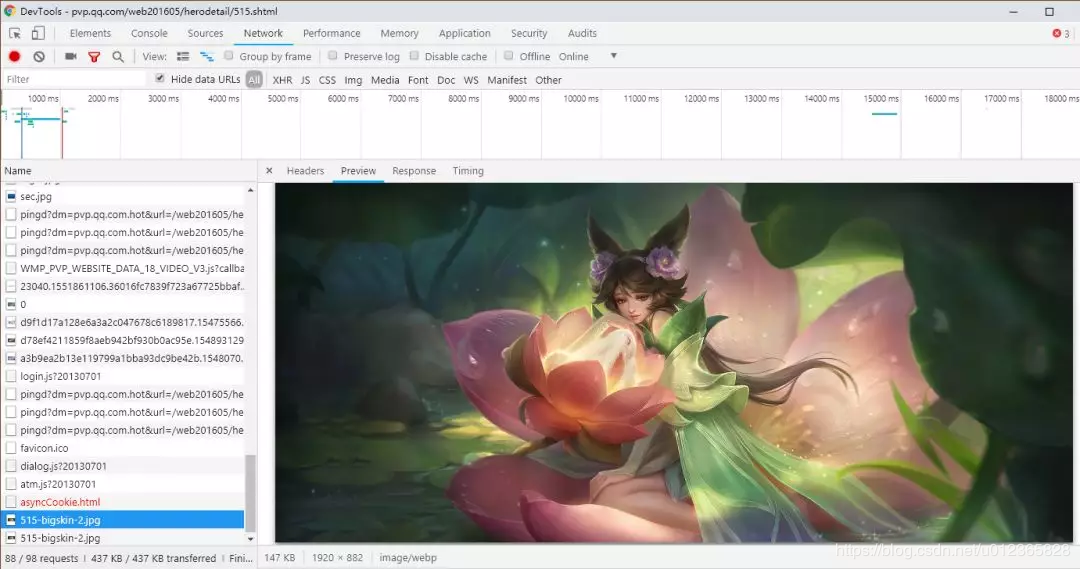Click the request list vertical scrollbar thumb
This screenshot has width=1080, height=569.
point(250,493)
